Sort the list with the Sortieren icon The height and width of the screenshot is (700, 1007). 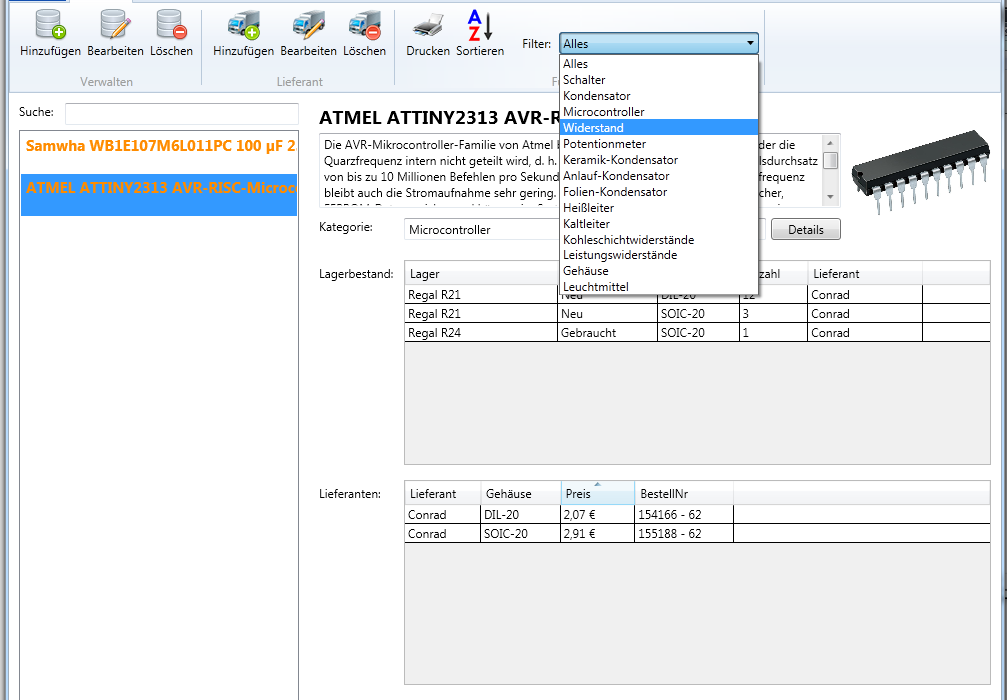(480, 26)
